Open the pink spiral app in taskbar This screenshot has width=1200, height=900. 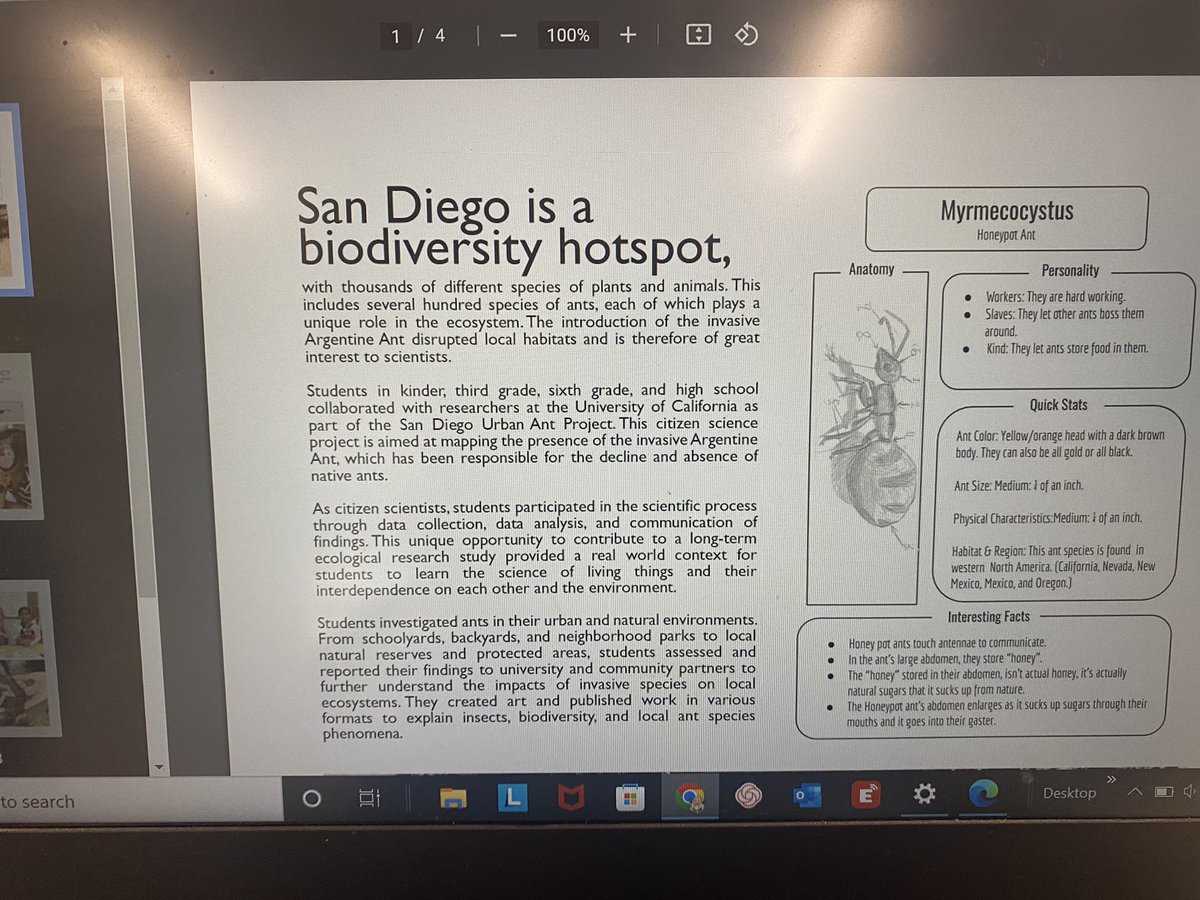[748, 796]
